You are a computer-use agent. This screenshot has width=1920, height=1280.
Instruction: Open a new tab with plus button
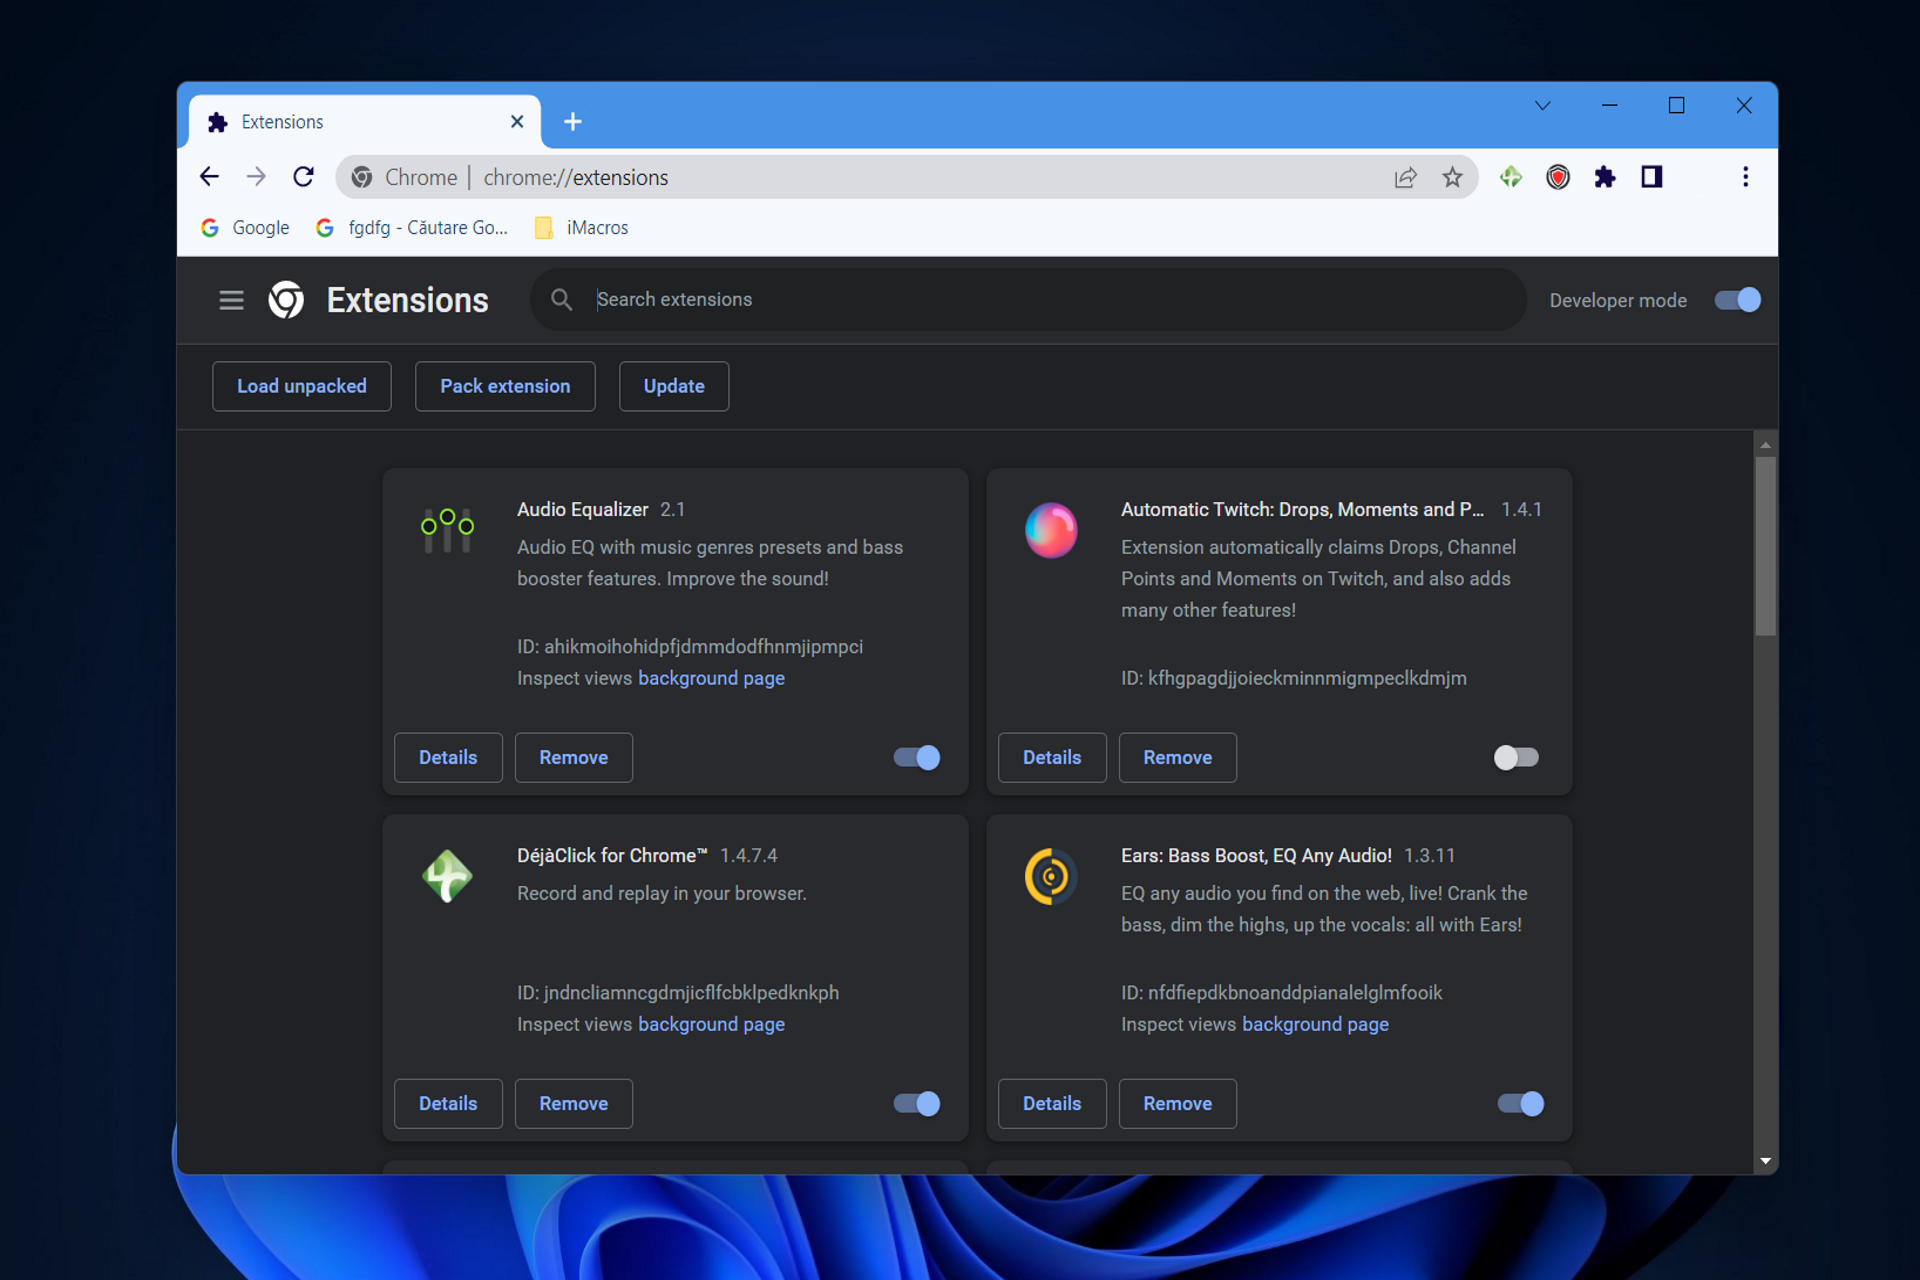pyautogui.click(x=573, y=122)
